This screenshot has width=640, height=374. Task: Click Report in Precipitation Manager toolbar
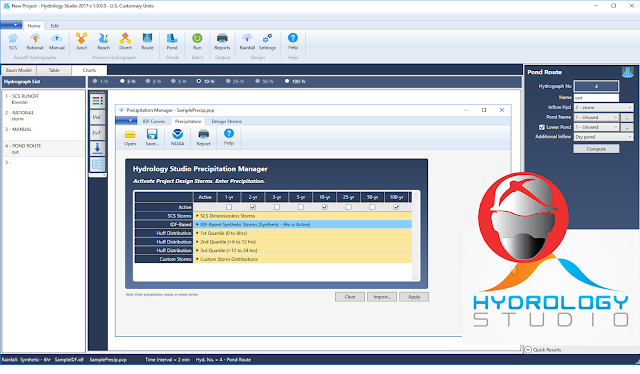pyautogui.click(x=203, y=138)
